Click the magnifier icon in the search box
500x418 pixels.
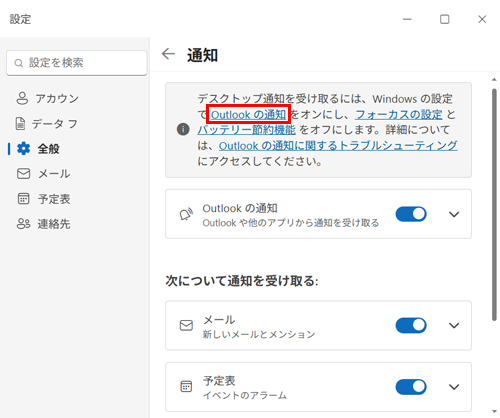(x=19, y=63)
